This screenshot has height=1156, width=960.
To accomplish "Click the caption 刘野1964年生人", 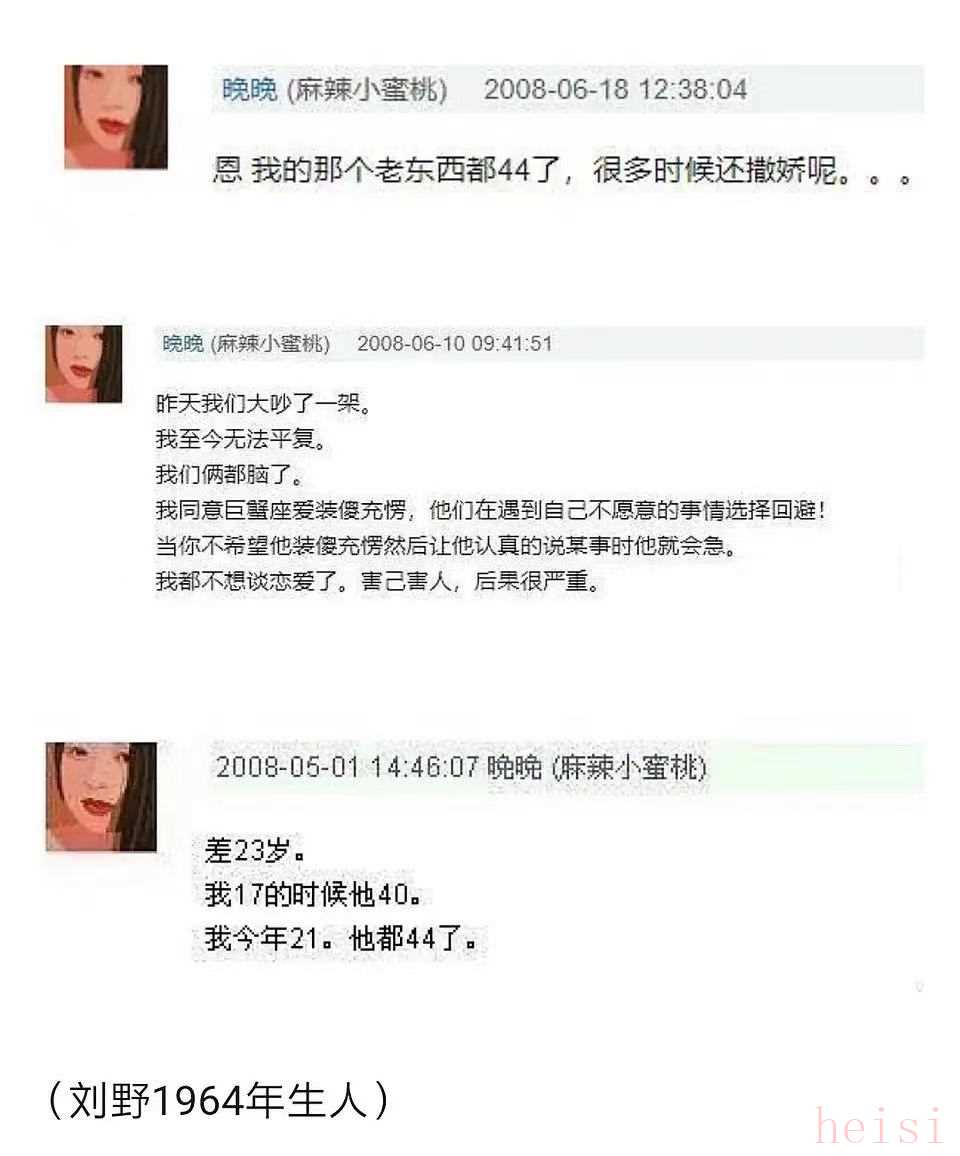I will pyautogui.click(x=218, y=1102).
